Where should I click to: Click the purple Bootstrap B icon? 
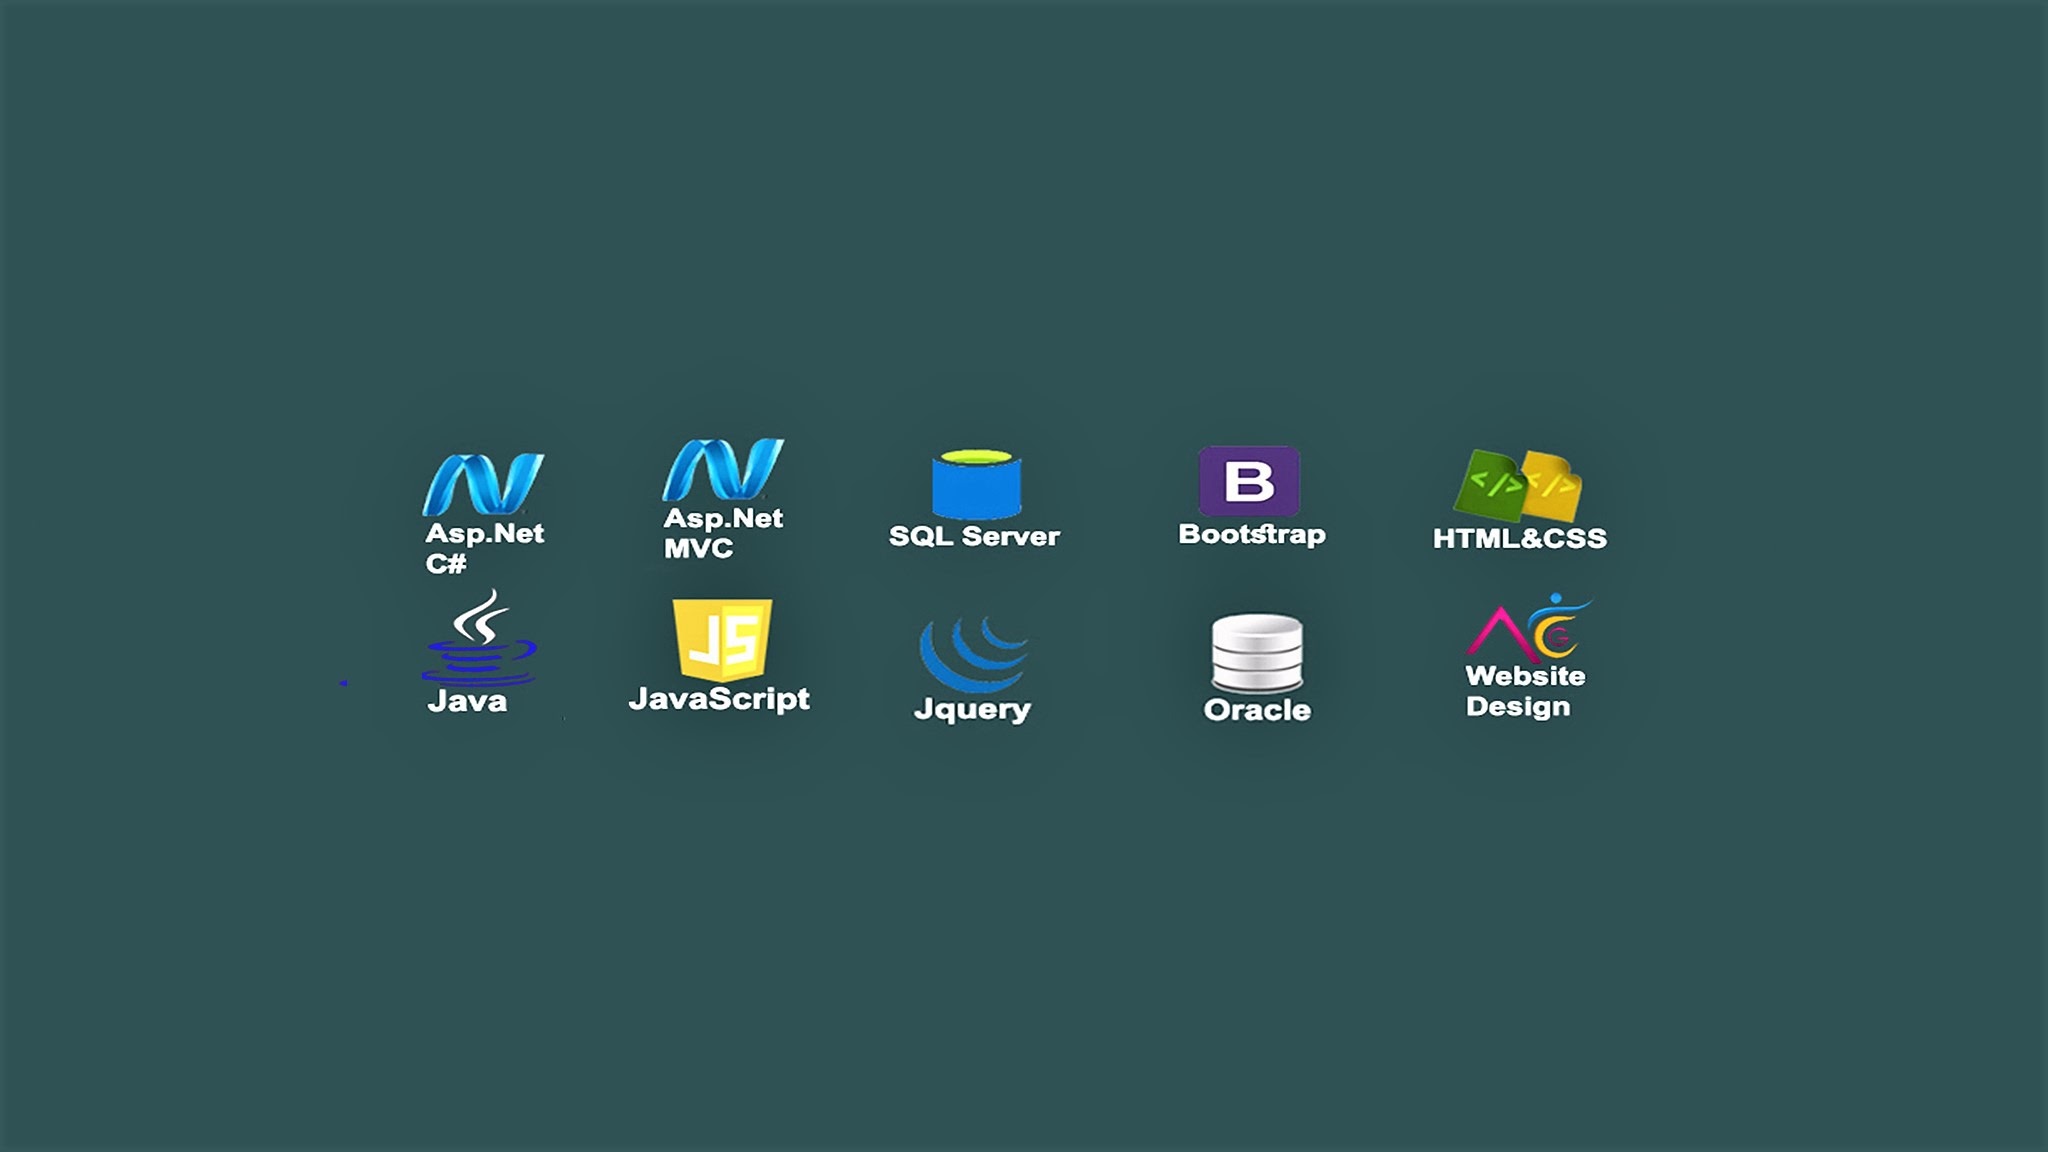click(1249, 481)
